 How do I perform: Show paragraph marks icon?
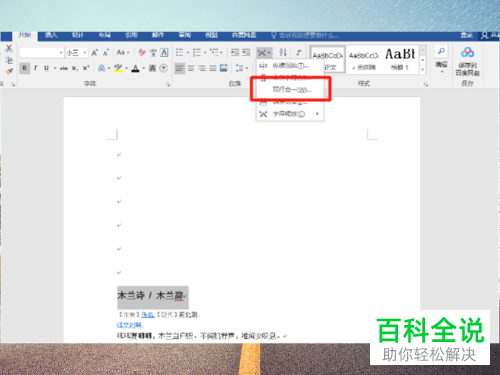[x=299, y=52]
